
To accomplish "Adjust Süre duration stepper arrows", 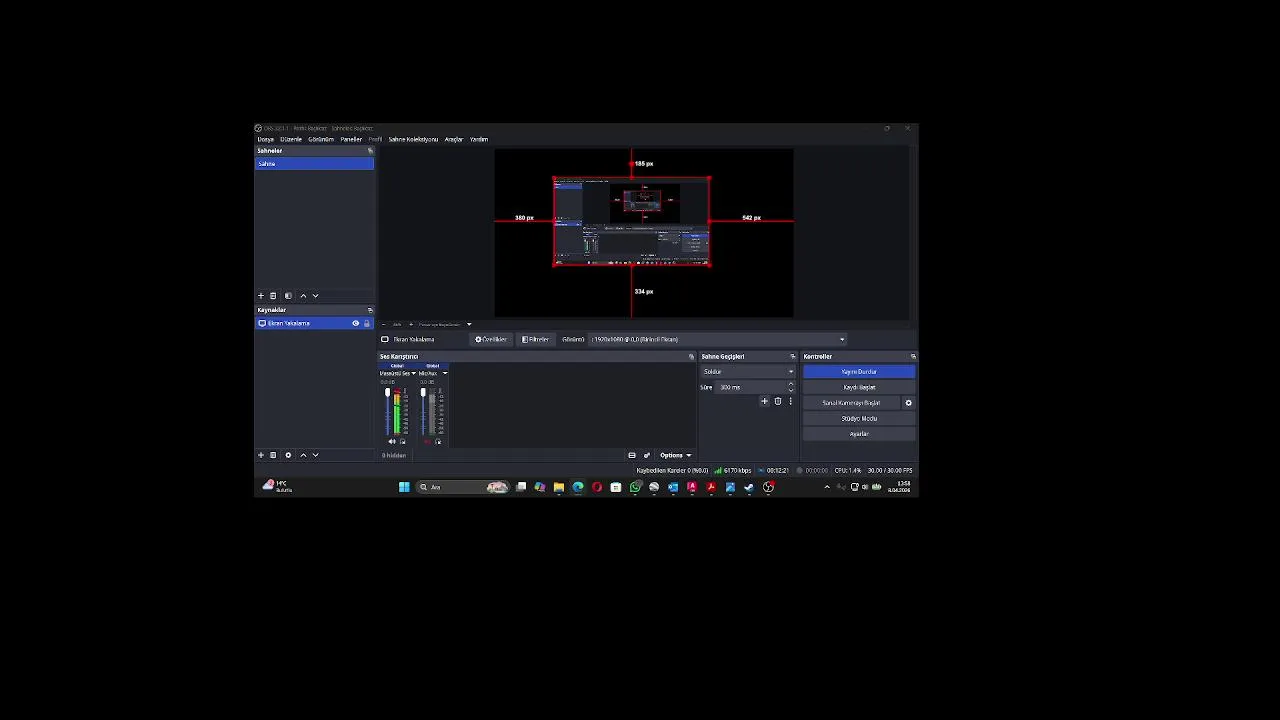I will [791, 387].
